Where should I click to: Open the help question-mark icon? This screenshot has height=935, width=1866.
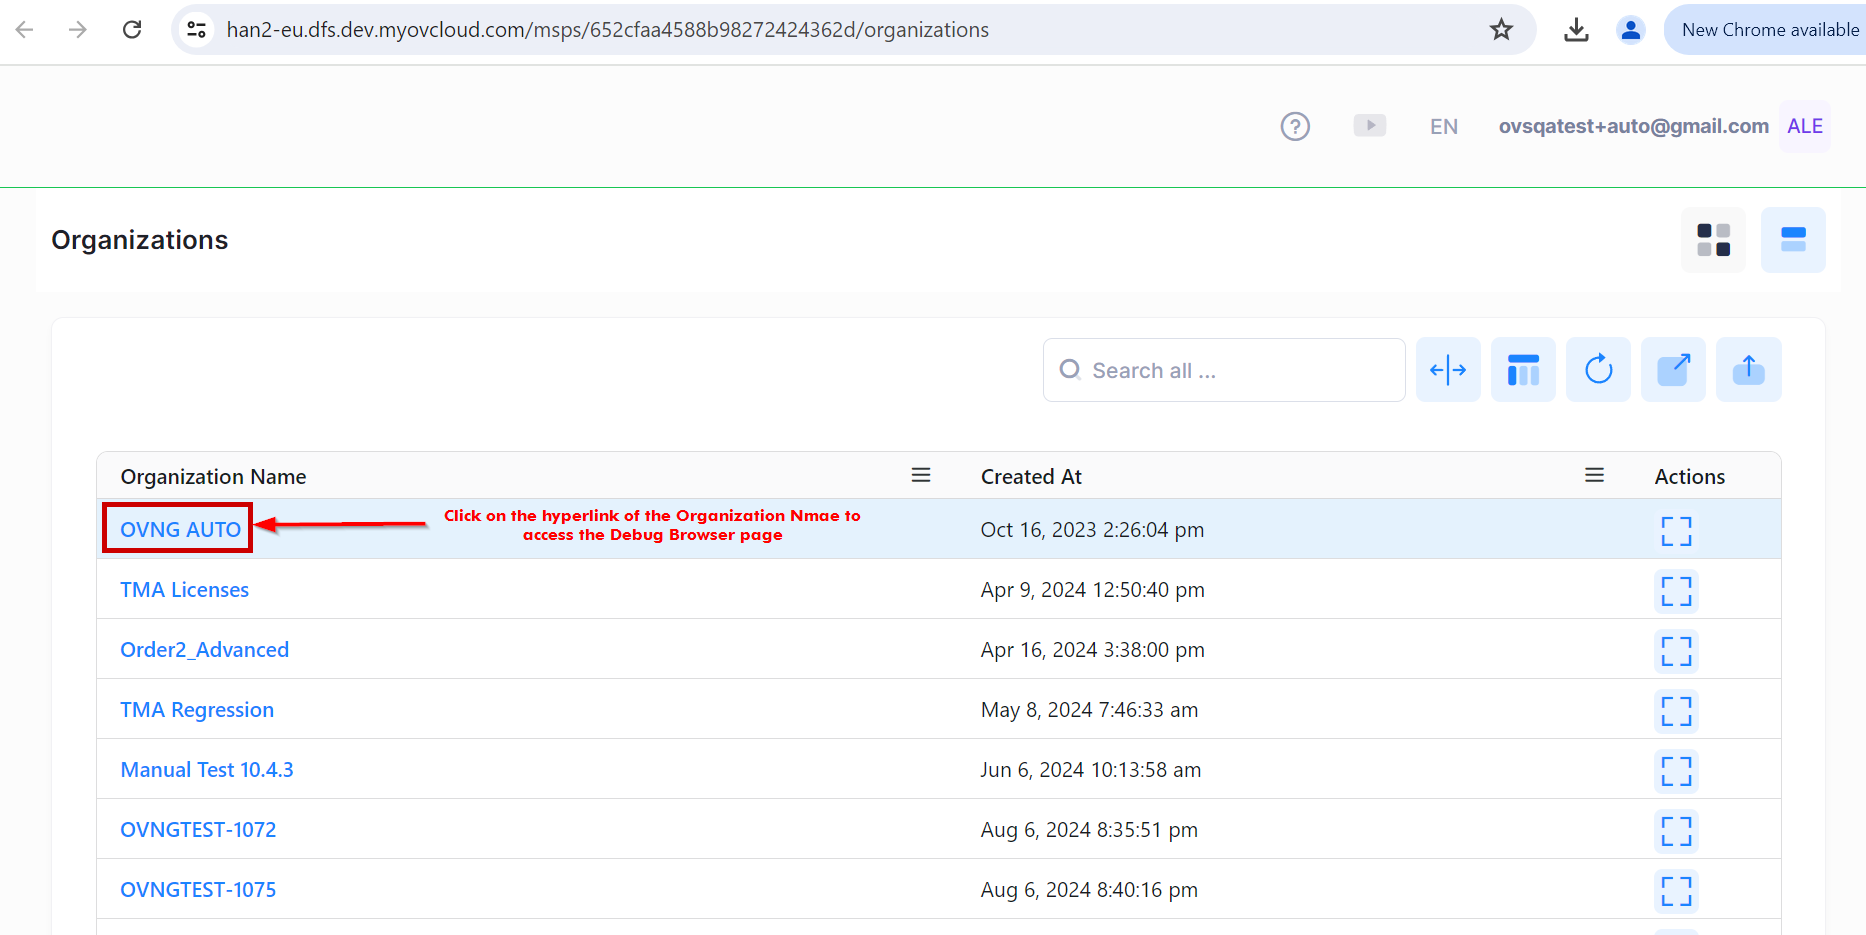(x=1295, y=126)
